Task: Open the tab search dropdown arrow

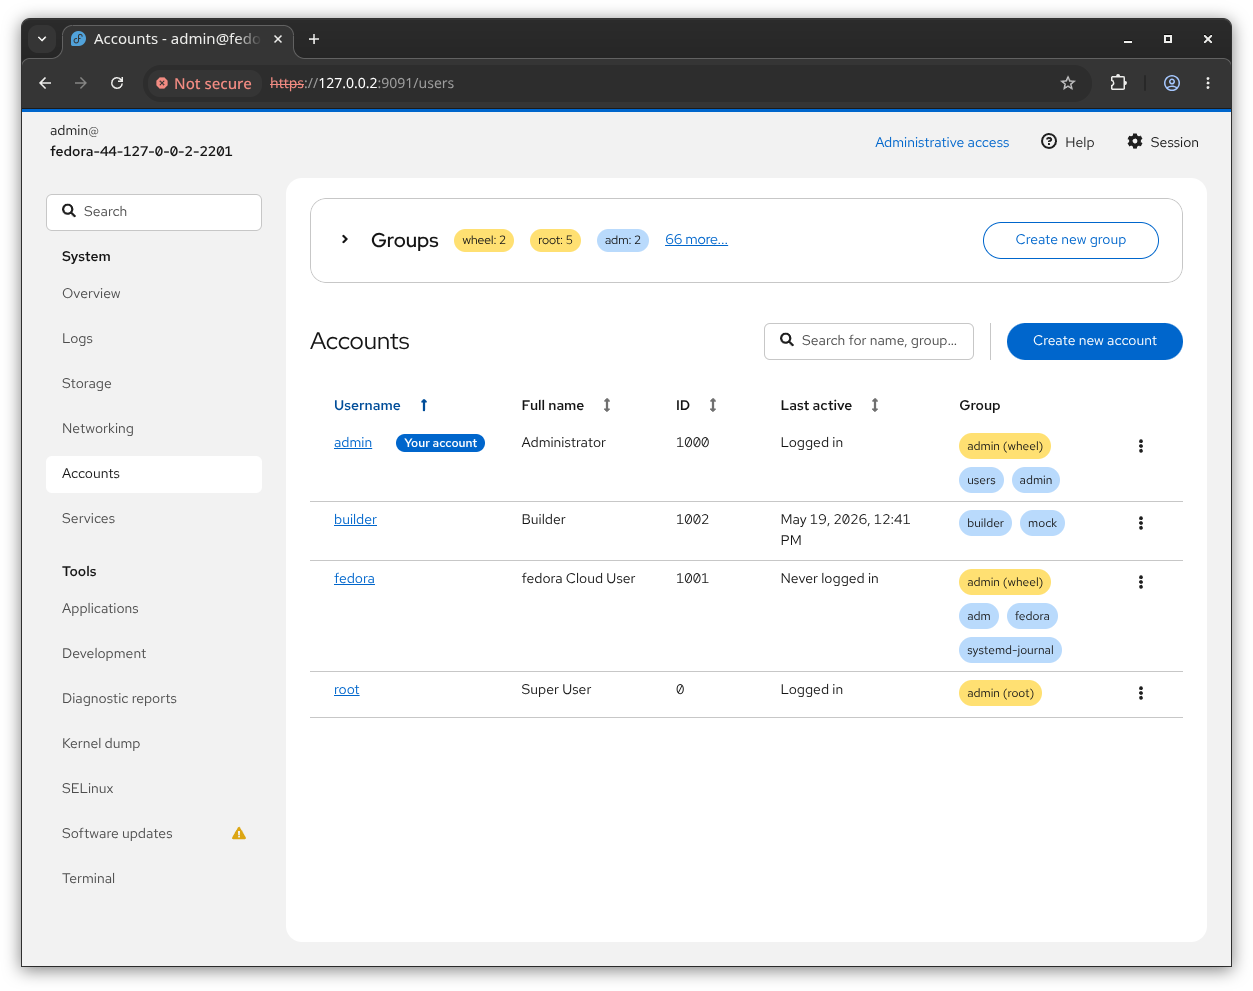Action: tap(42, 39)
